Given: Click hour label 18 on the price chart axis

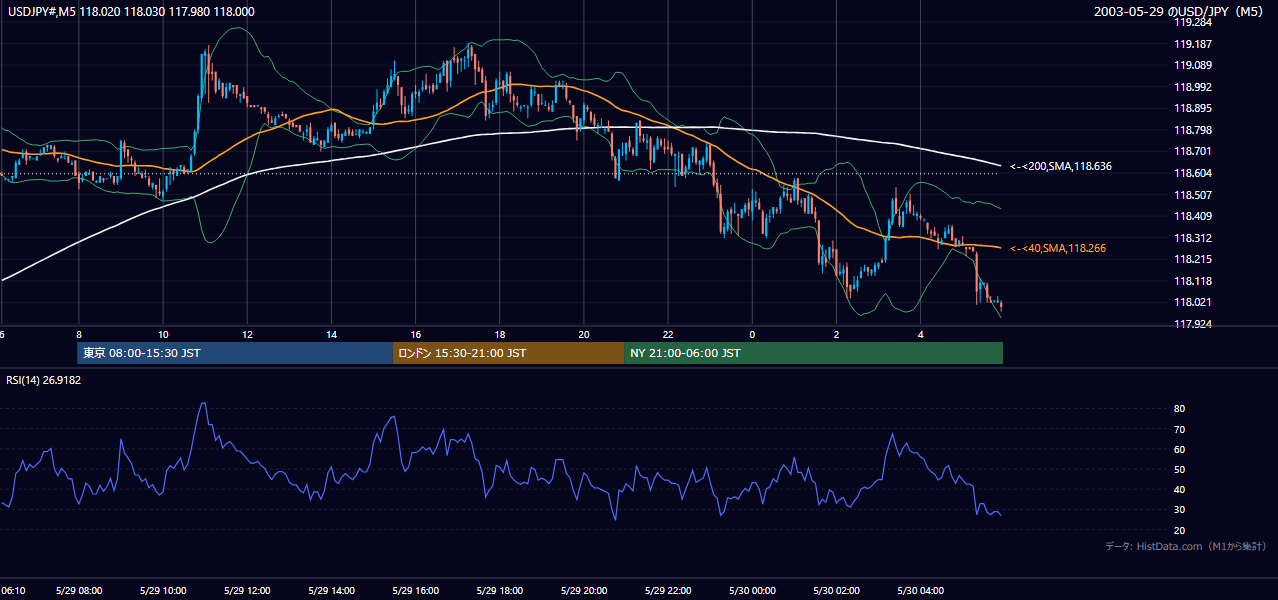Looking at the screenshot, I should point(500,335).
